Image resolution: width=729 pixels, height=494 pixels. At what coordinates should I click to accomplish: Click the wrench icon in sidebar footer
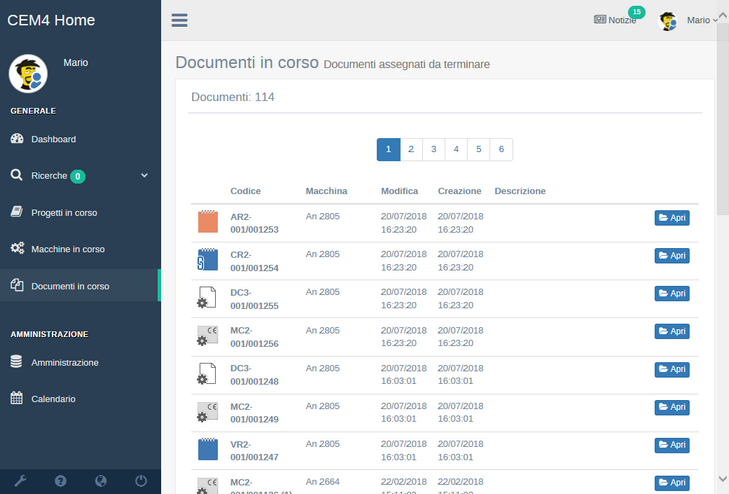[20, 481]
